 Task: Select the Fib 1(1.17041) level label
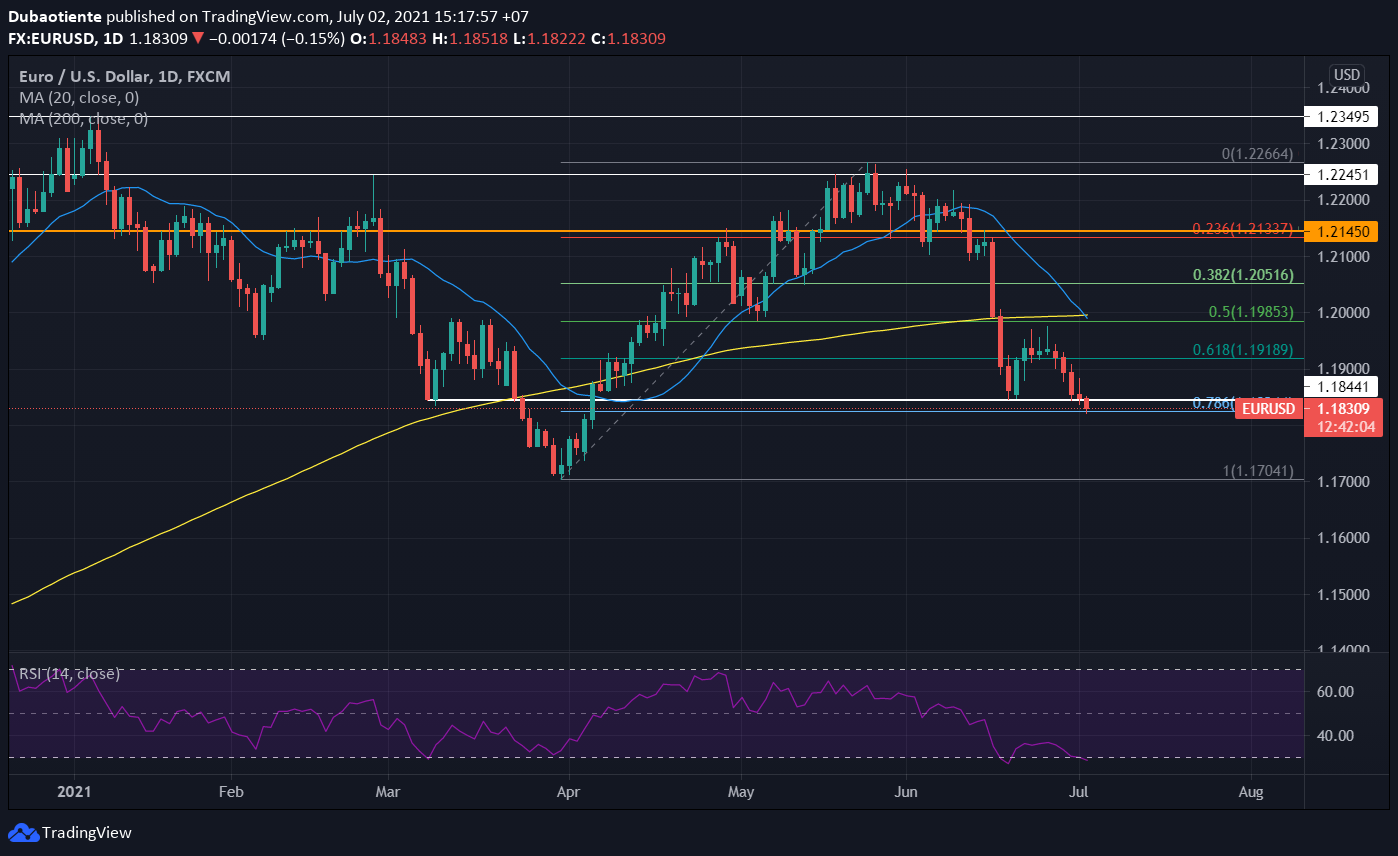pyautogui.click(x=1258, y=470)
